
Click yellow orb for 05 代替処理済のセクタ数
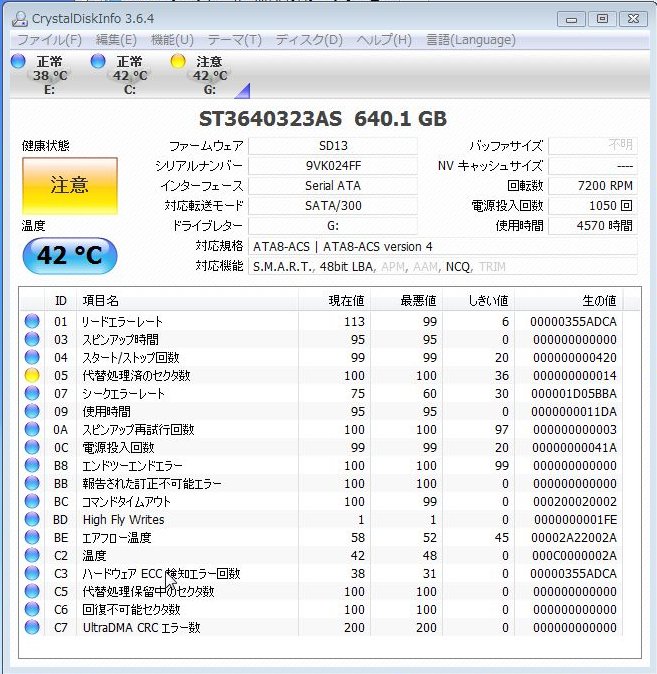click(x=32, y=375)
